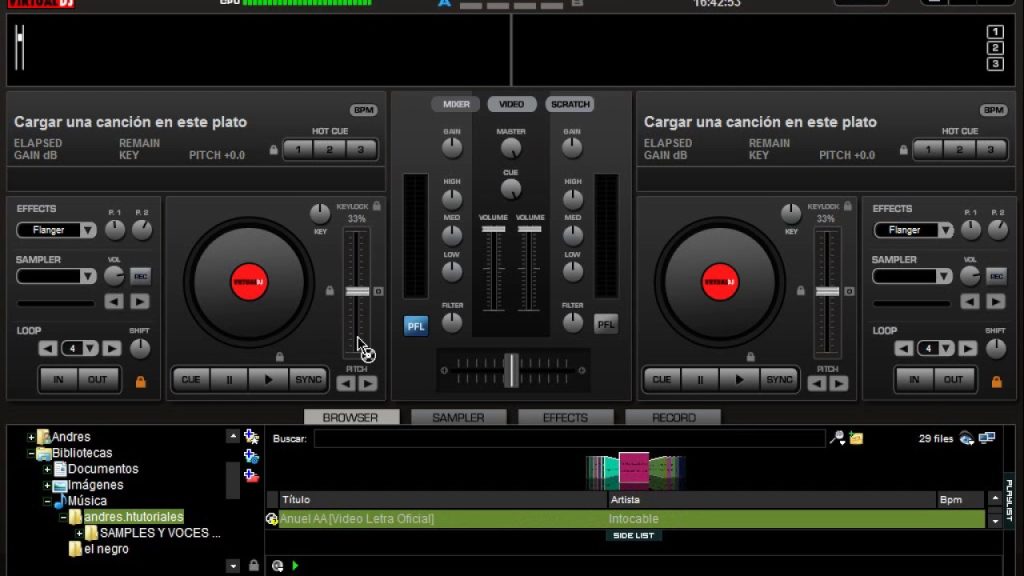Open the BPM editor on right deck
The image size is (1024, 576).
point(993,110)
